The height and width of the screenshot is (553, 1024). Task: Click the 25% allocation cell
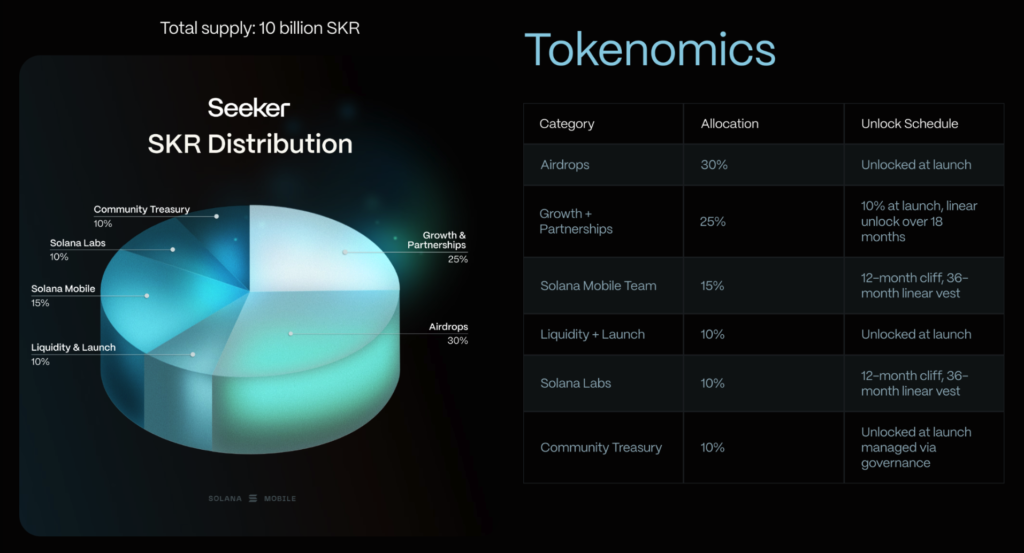pos(713,221)
